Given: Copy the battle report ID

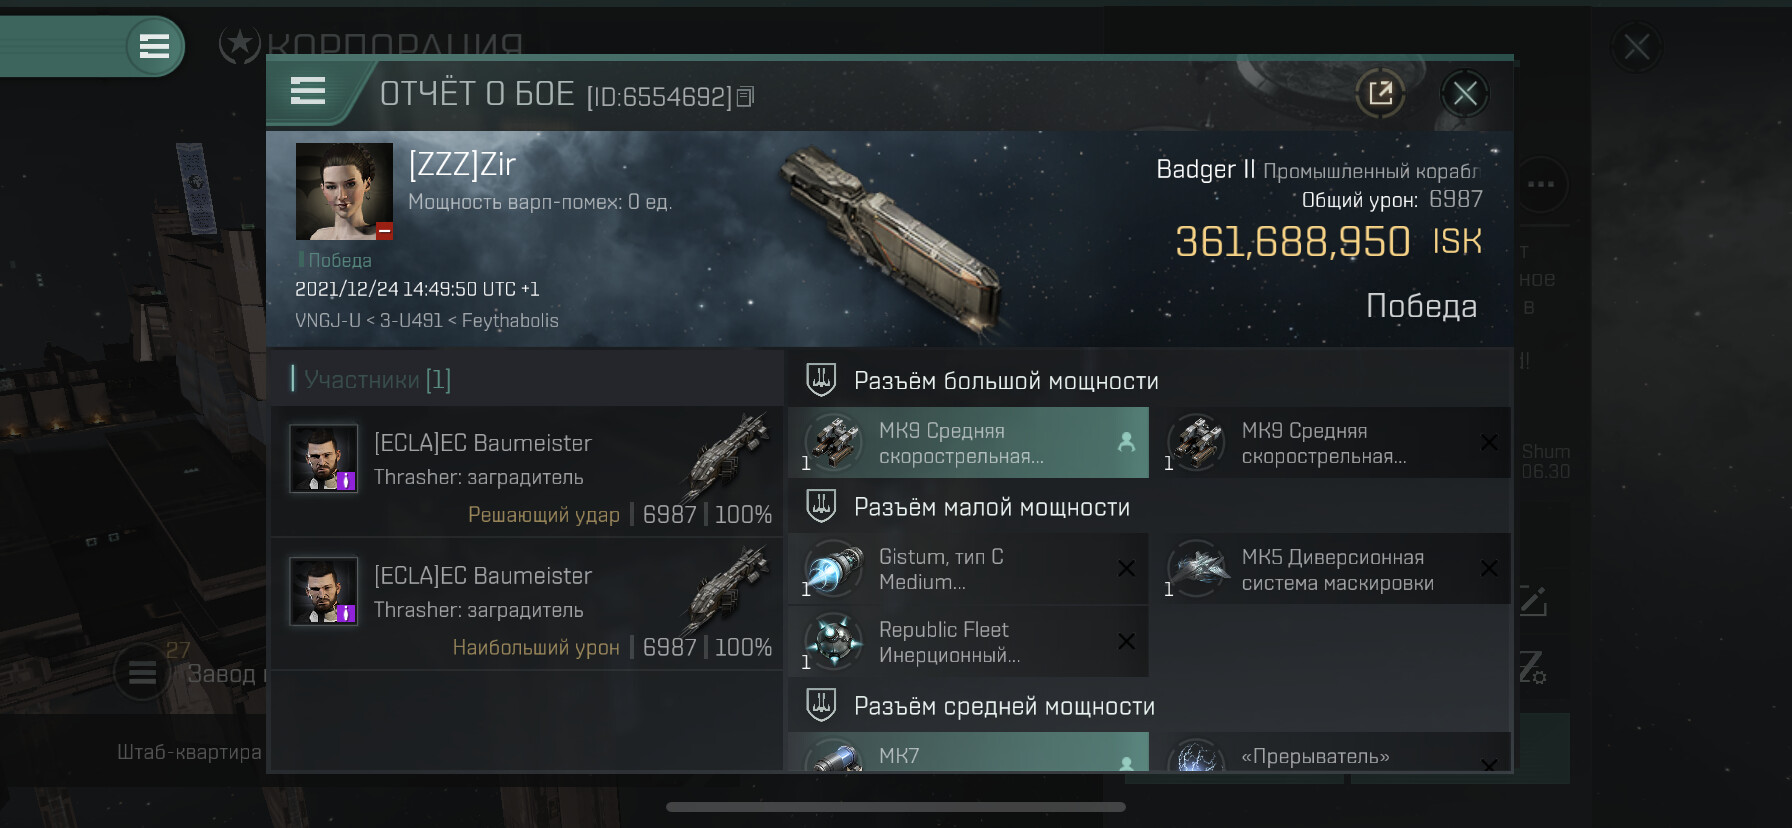Looking at the screenshot, I should point(745,97).
